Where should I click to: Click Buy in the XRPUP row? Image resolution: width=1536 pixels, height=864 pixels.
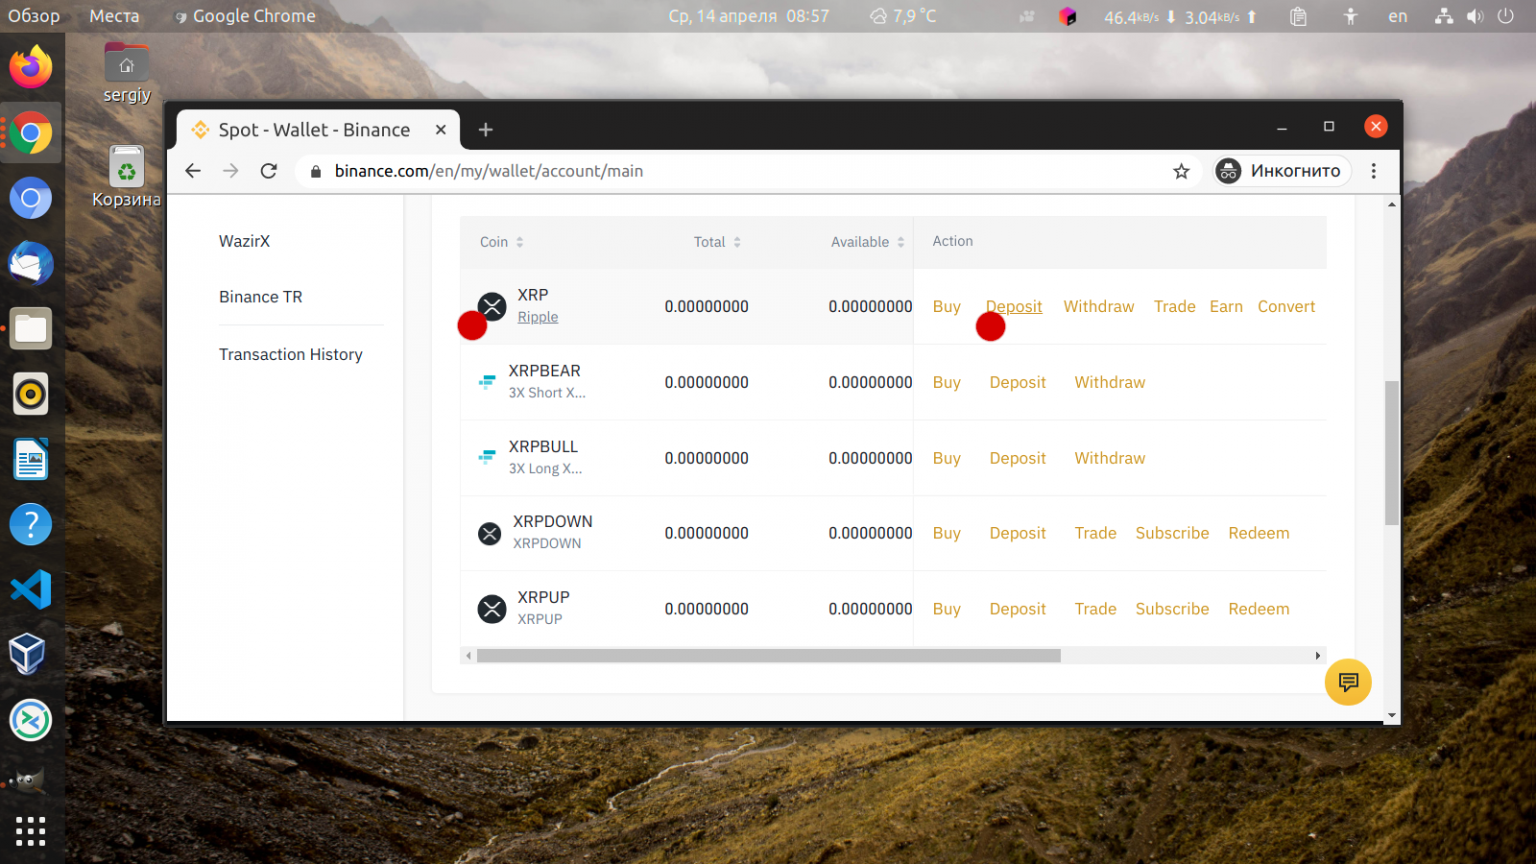click(x=947, y=609)
